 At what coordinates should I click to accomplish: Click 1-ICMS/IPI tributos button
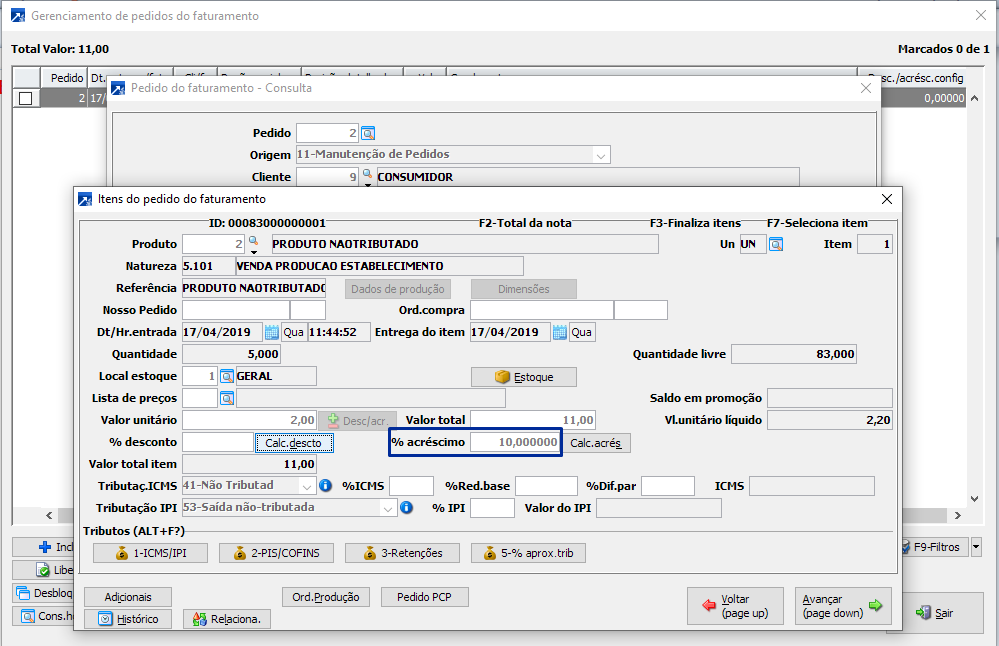[x=150, y=553]
